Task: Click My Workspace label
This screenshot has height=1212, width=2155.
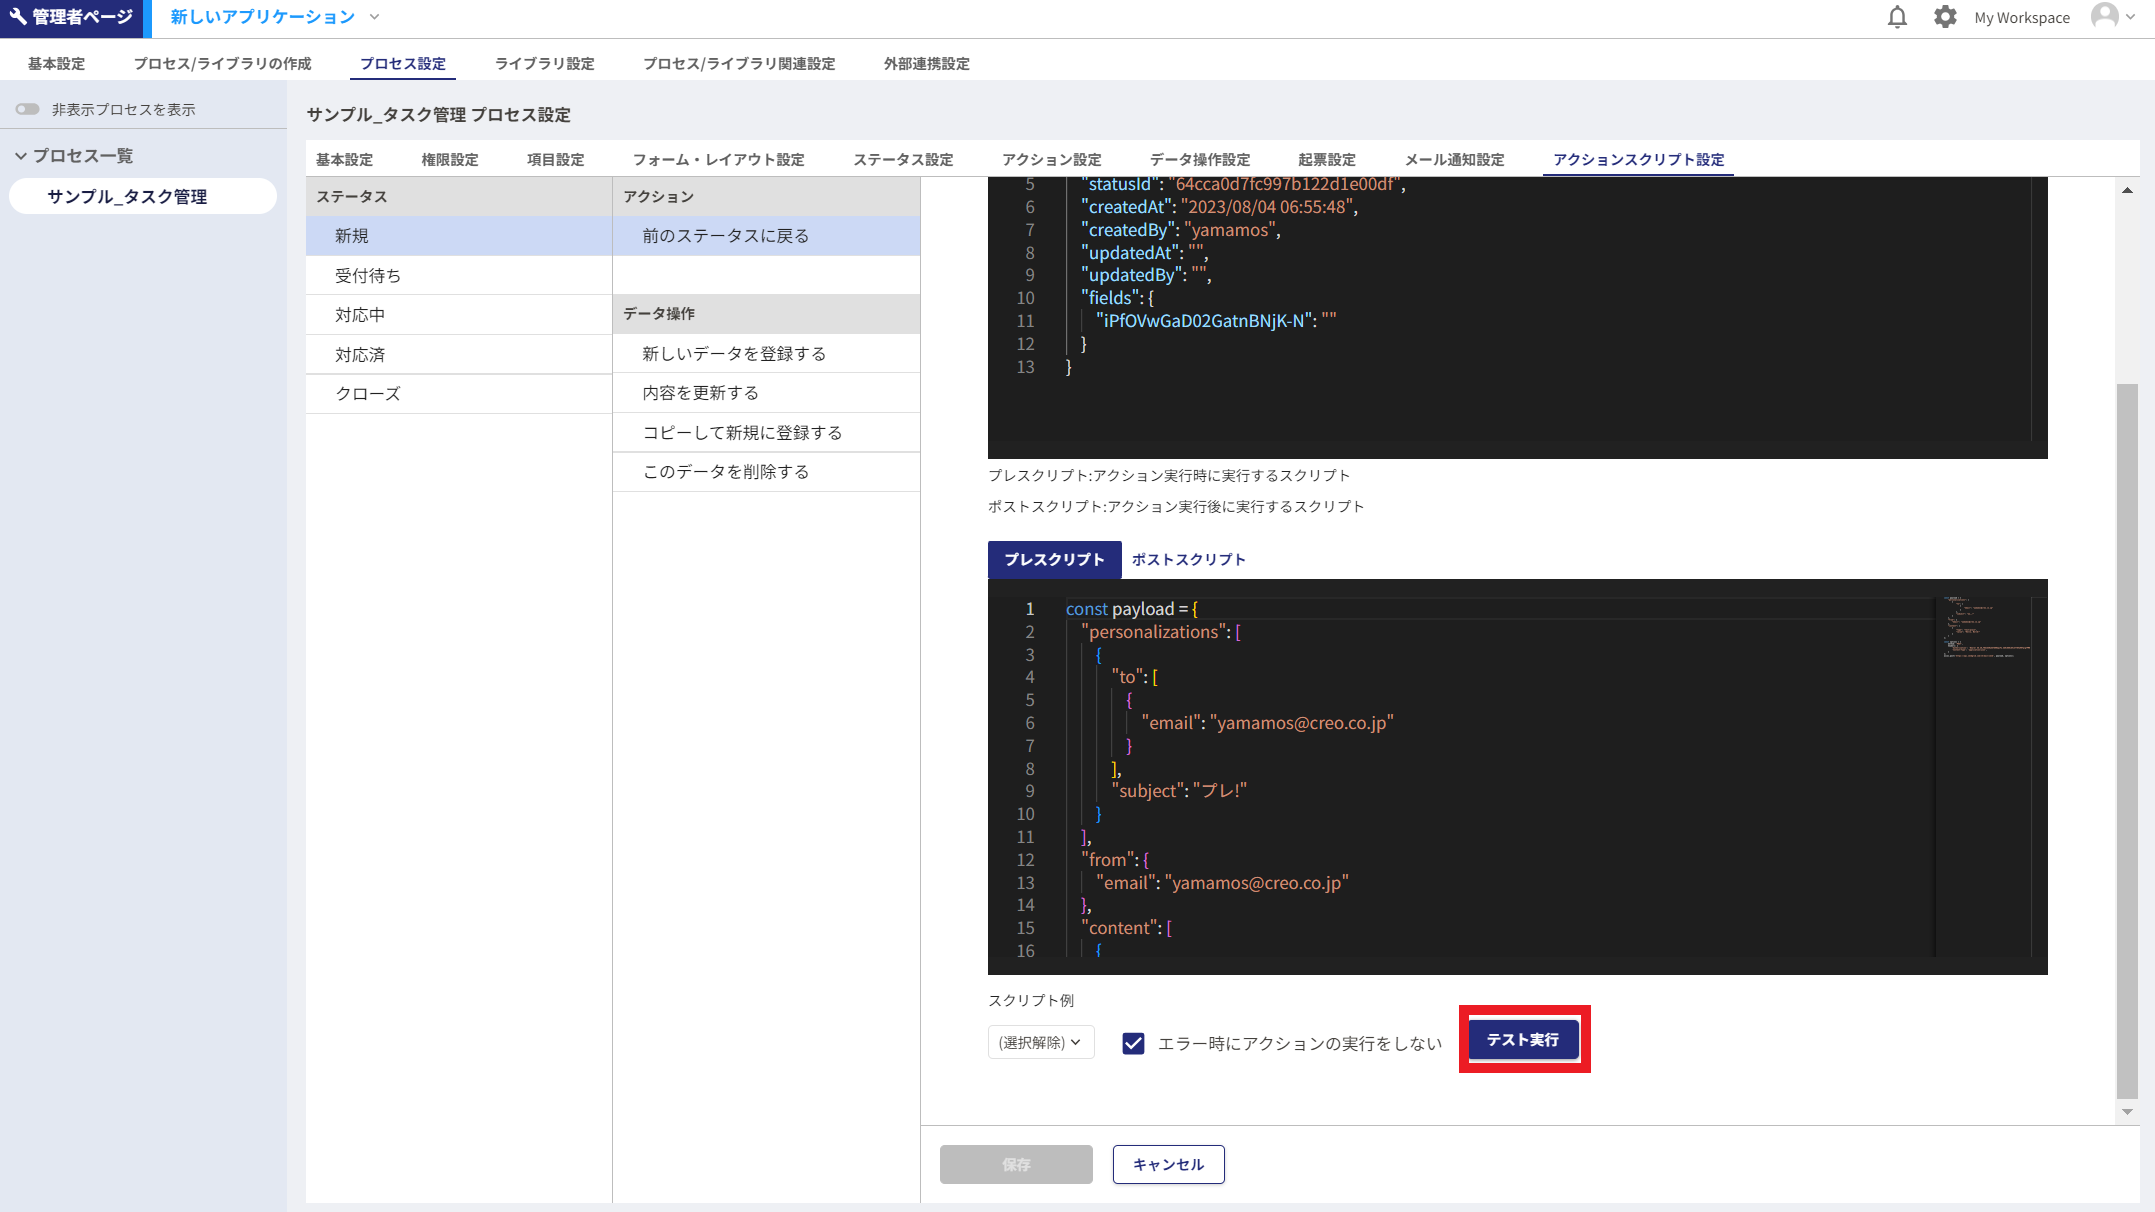Action: tap(2022, 17)
